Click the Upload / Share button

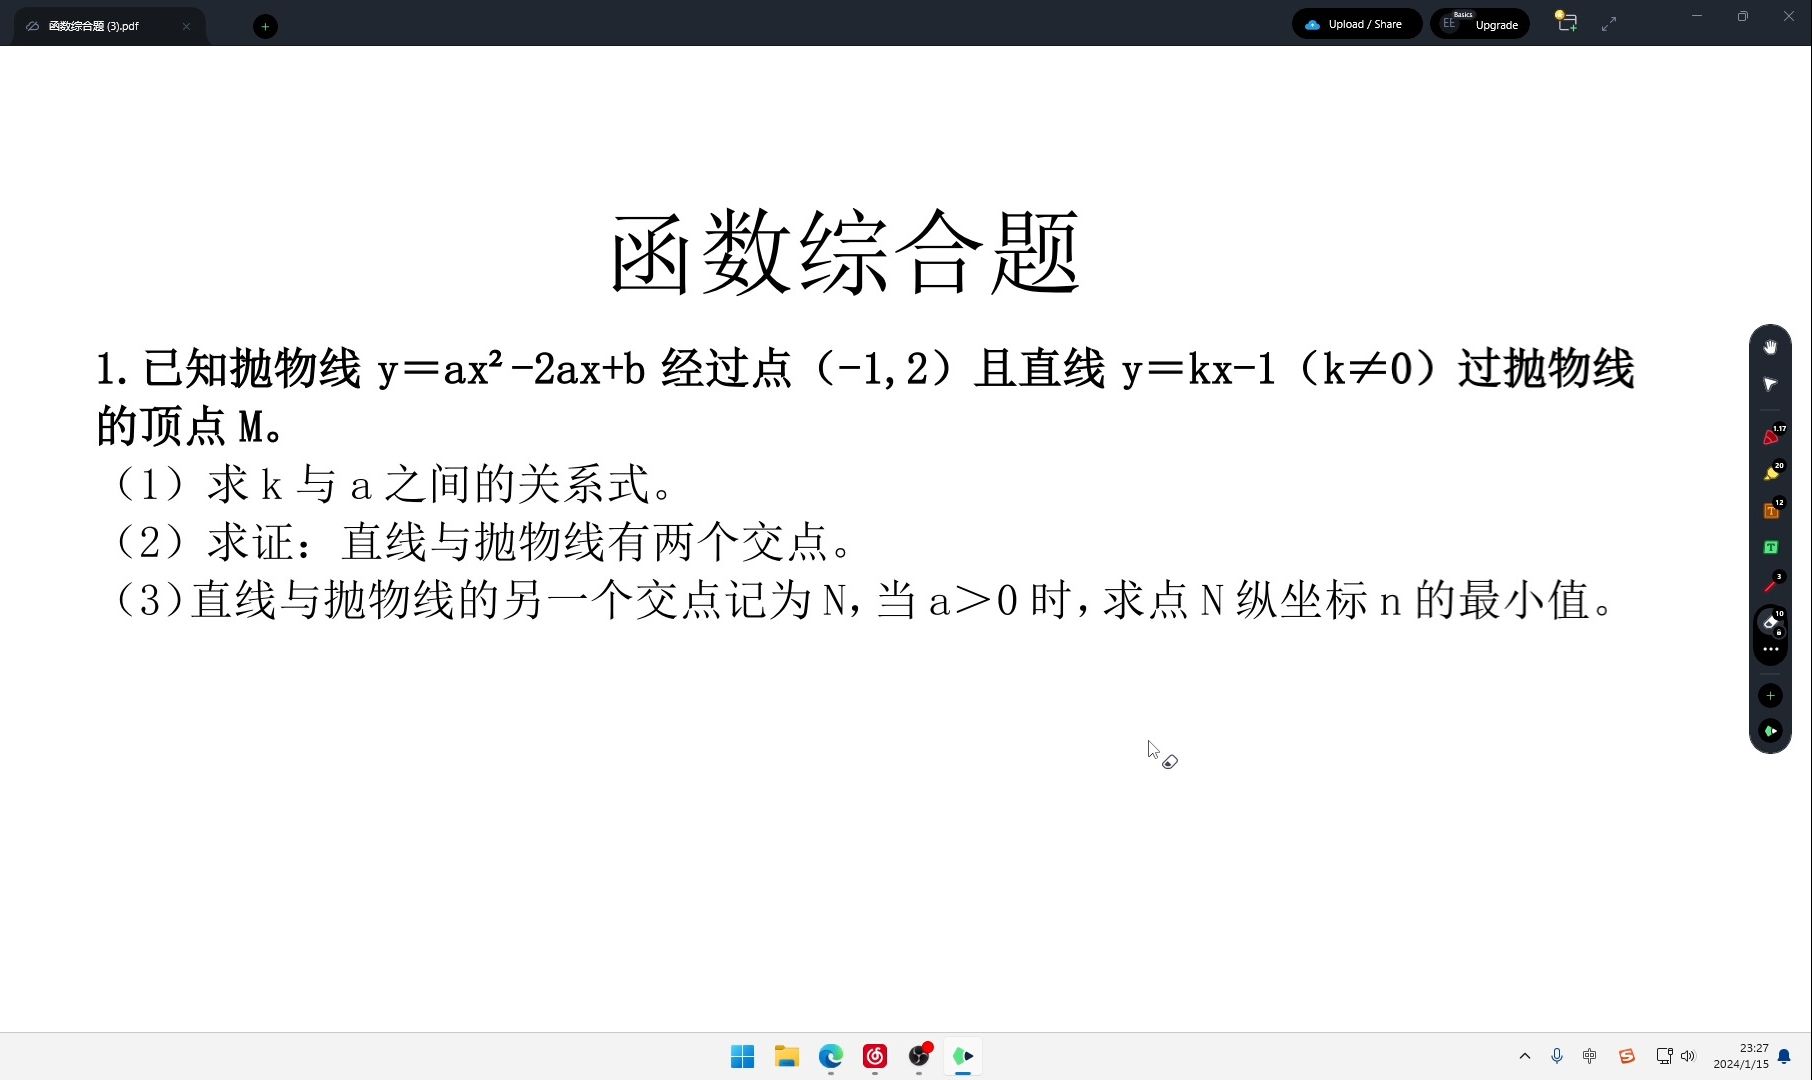coord(1356,23)
